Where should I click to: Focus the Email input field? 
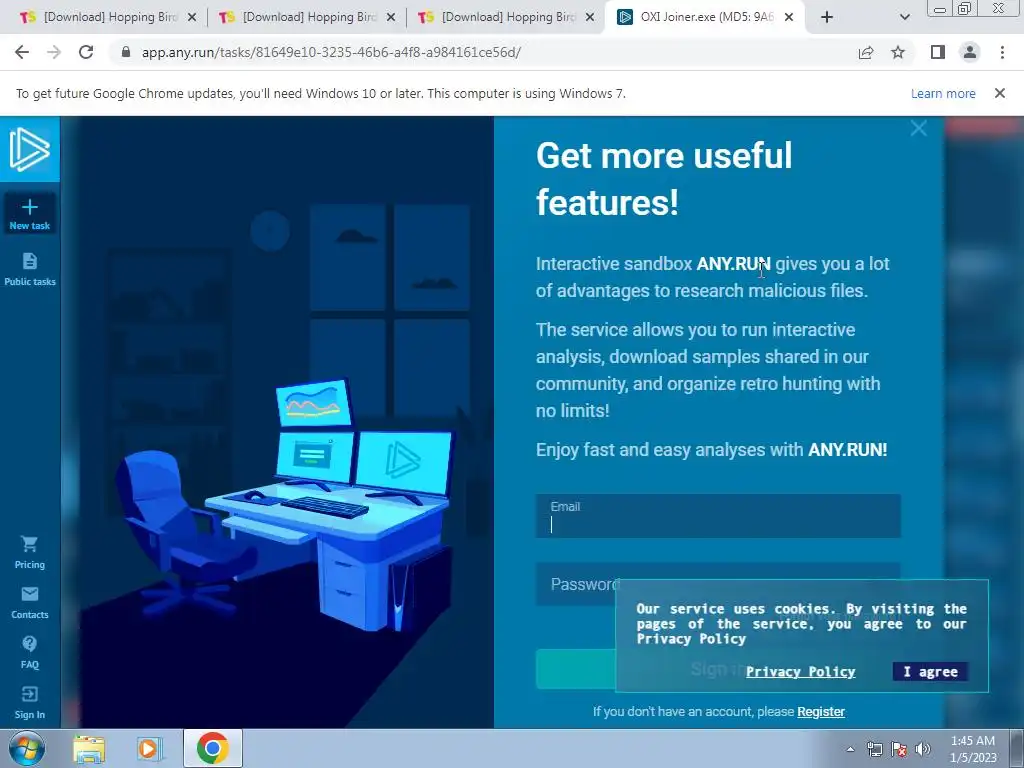[718, 516]
